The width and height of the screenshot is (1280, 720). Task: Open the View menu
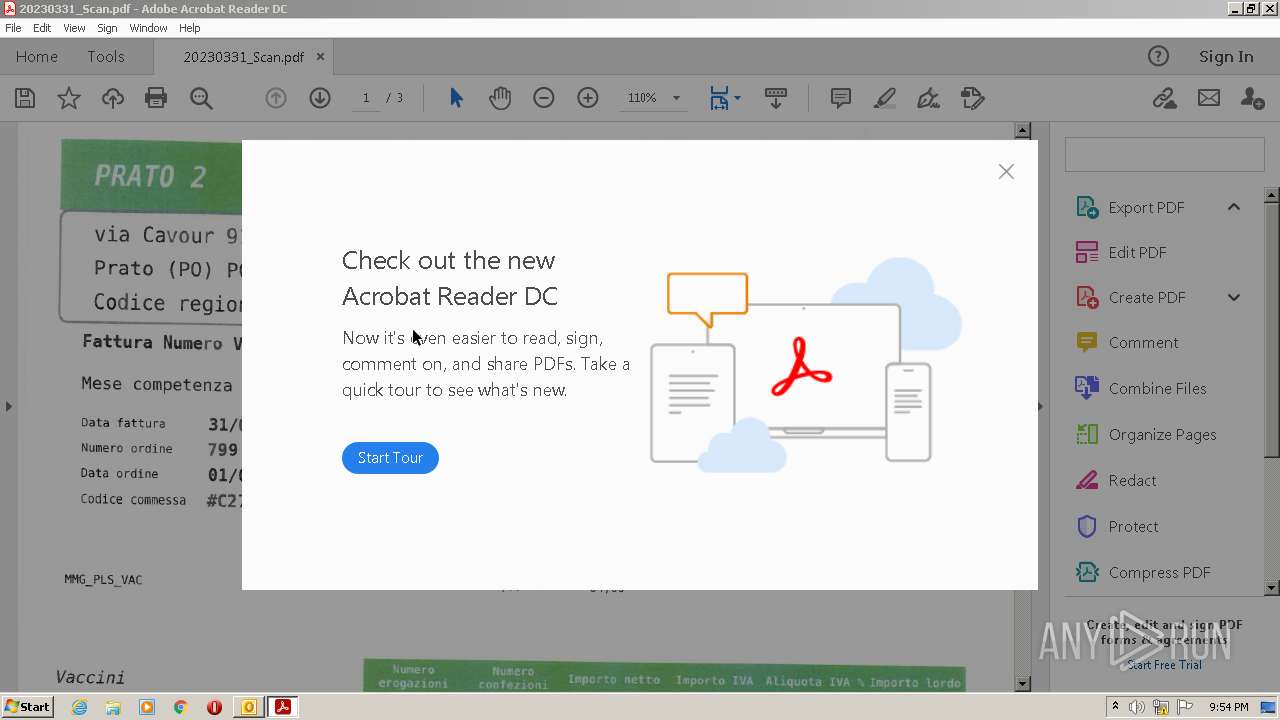pos(74,28)
